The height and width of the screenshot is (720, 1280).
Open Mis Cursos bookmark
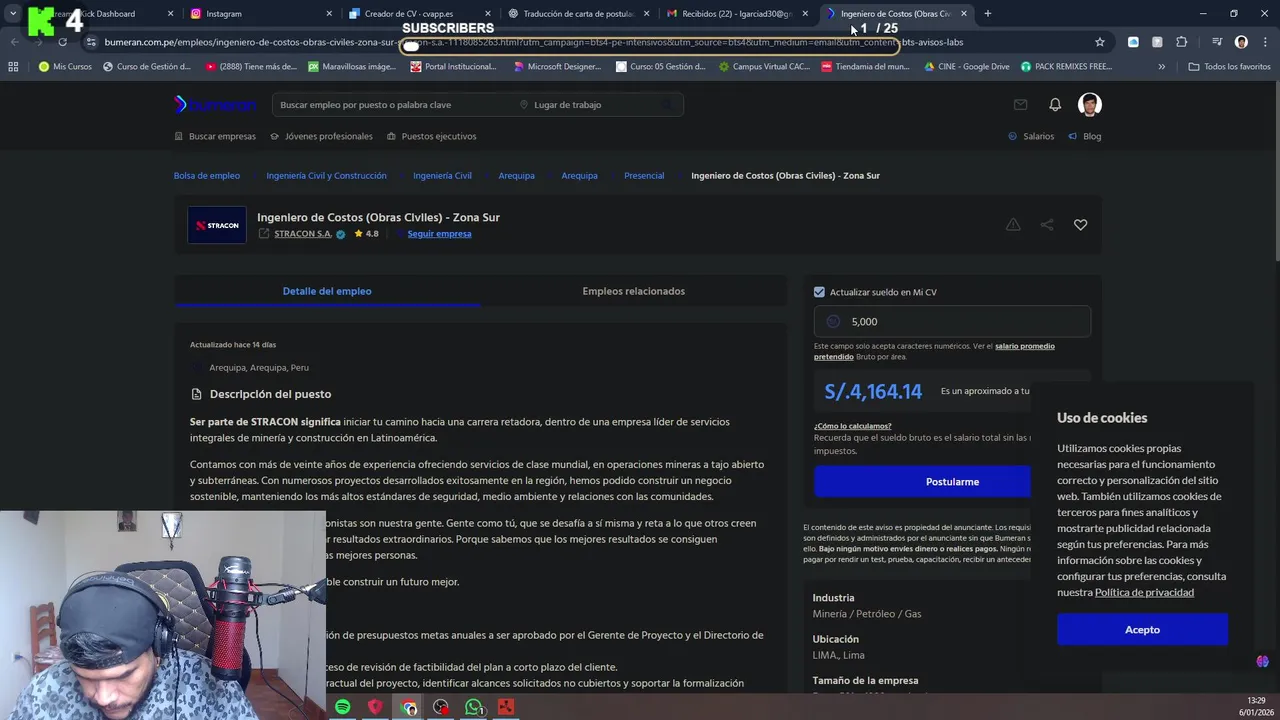coord(65,67)
